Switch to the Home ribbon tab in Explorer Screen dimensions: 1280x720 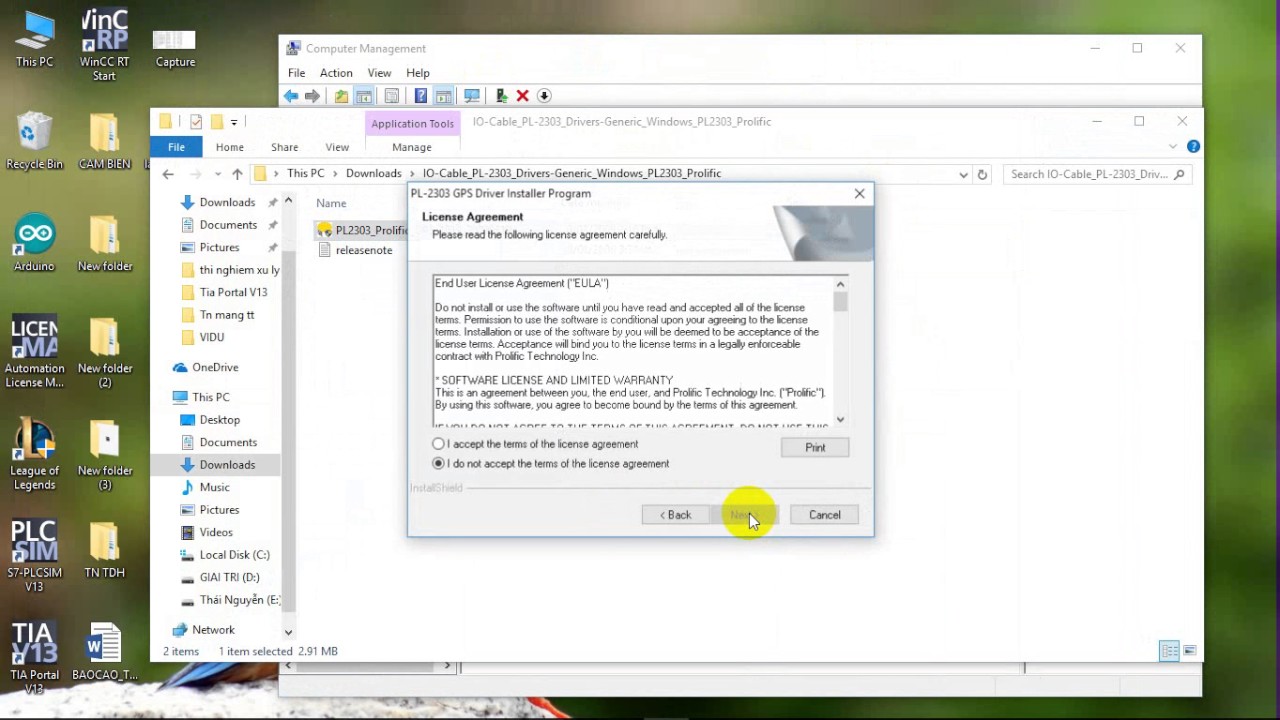pos(230,147)
